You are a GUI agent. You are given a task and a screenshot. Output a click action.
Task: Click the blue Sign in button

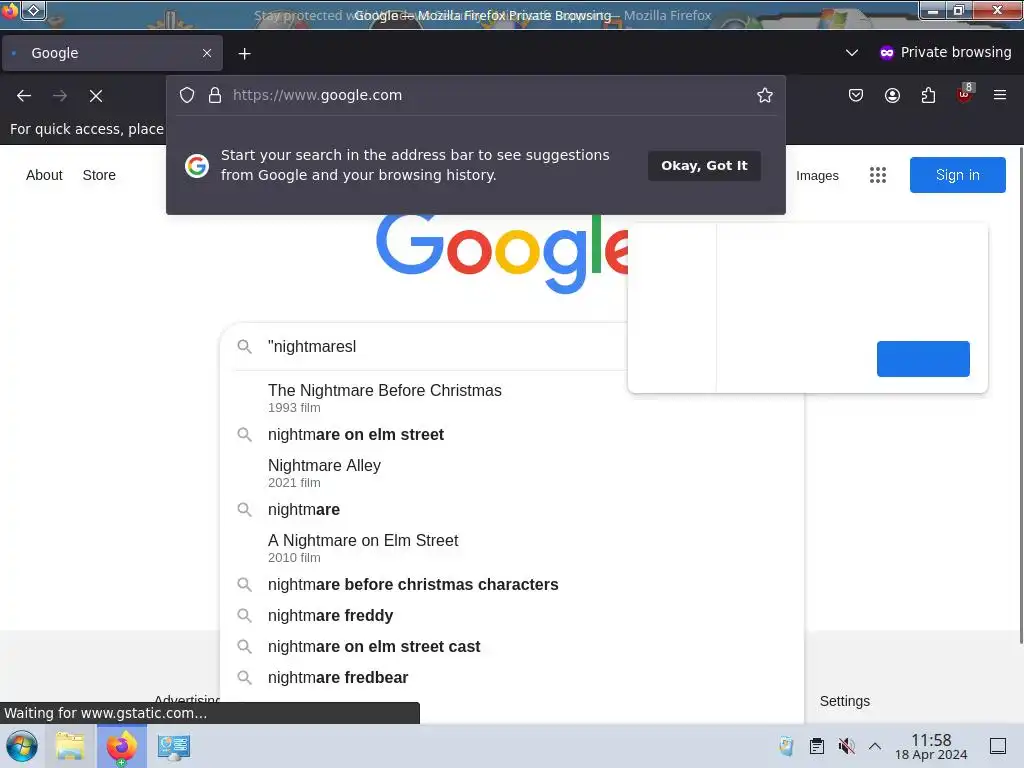957,175
